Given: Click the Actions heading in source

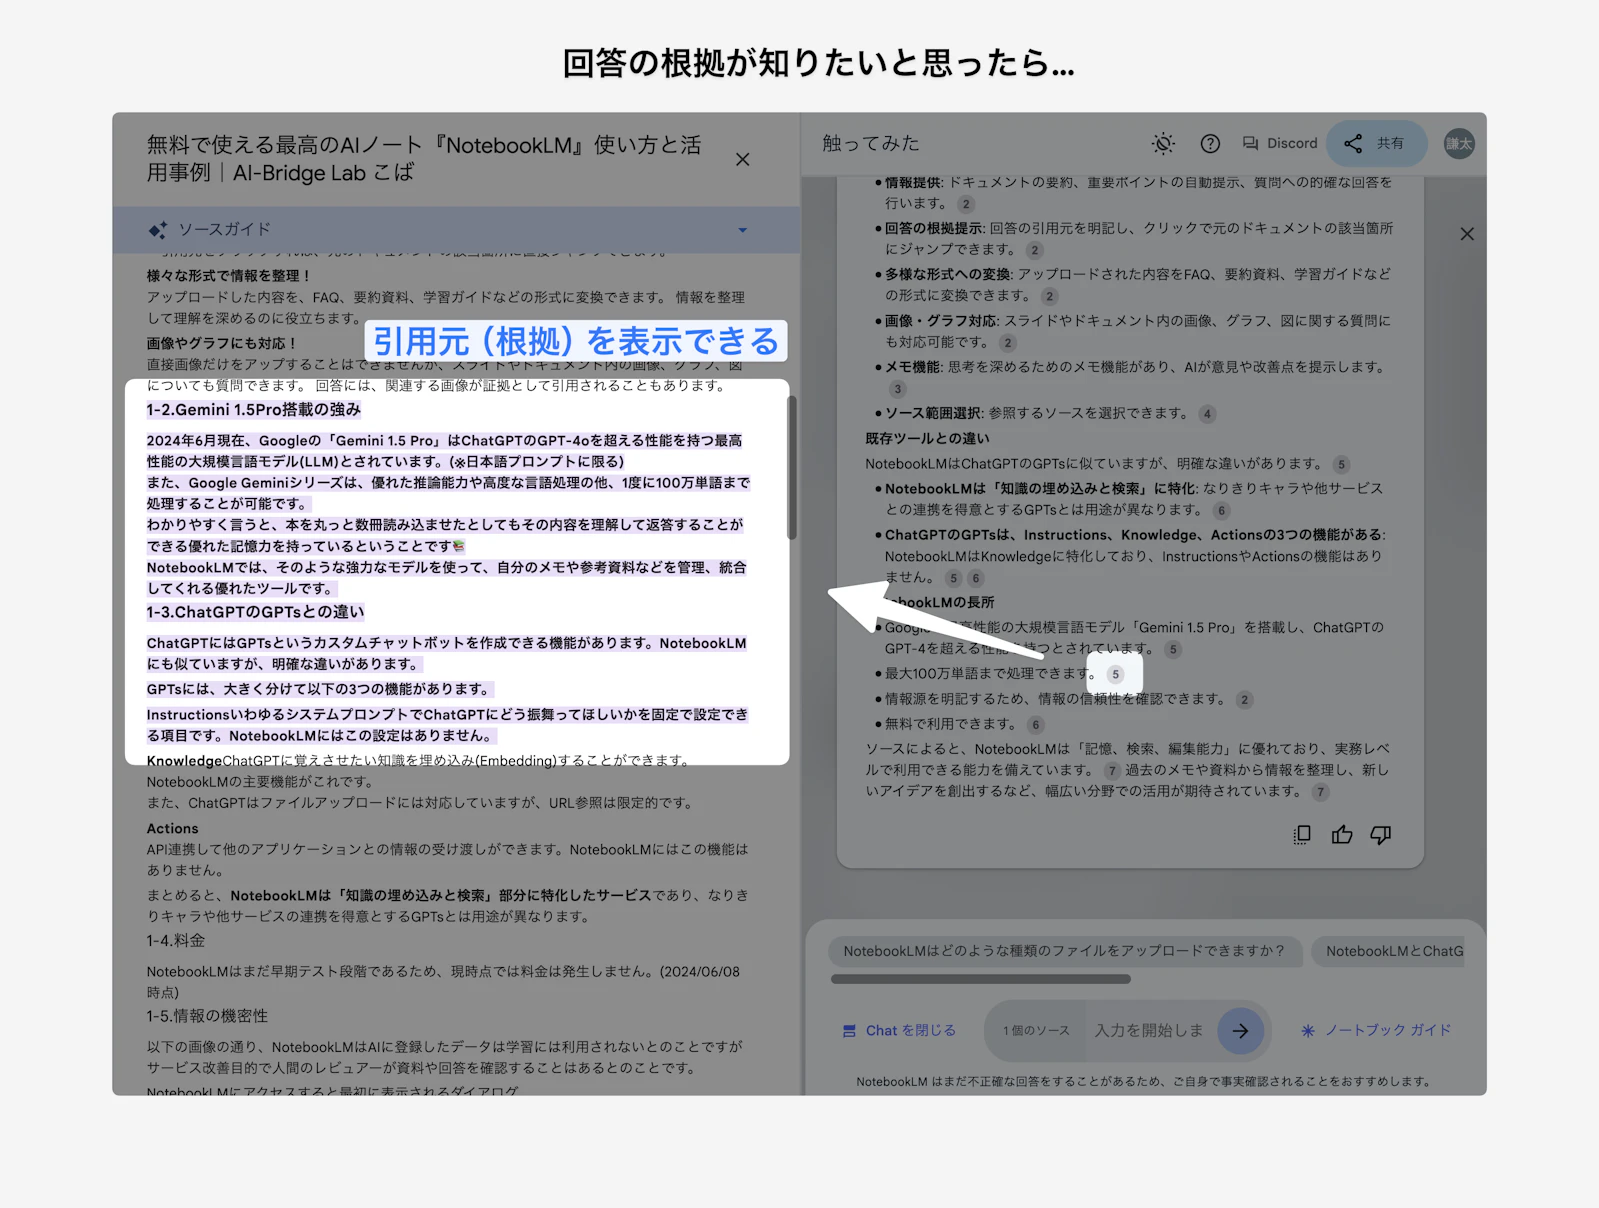Looking at the screenshot, I should [173, 829].
